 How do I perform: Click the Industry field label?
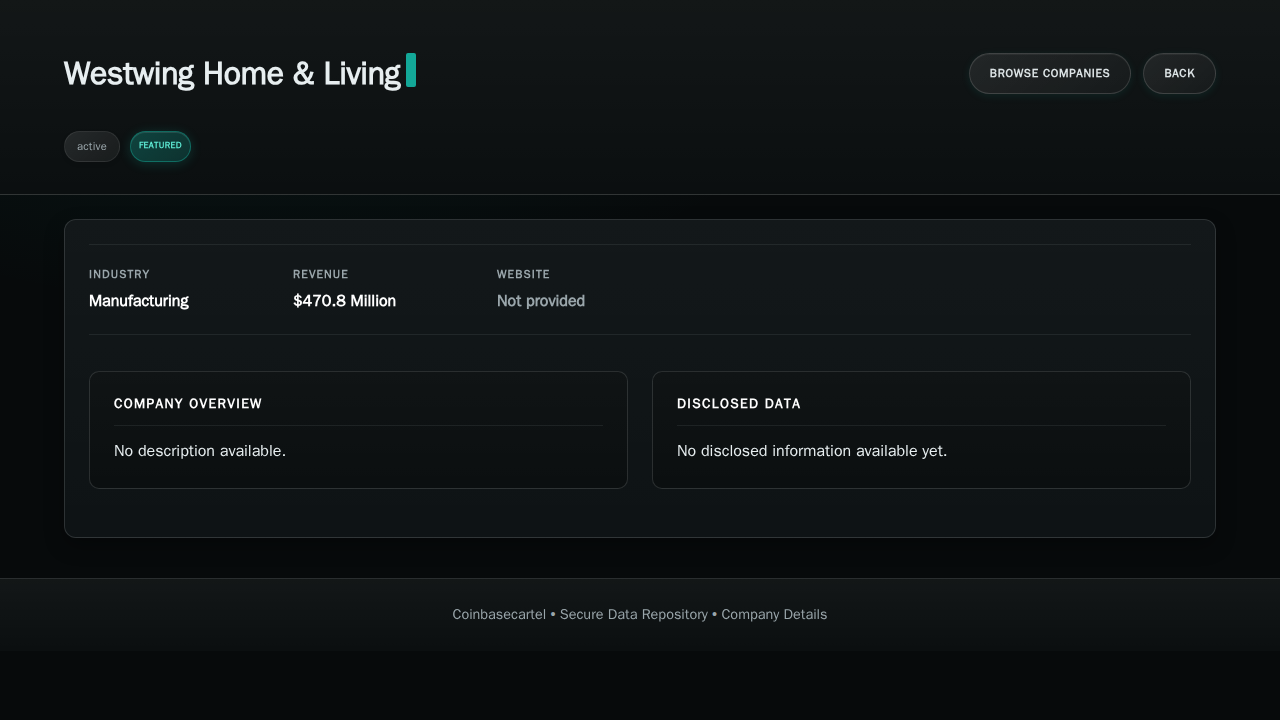coord(119,274)
